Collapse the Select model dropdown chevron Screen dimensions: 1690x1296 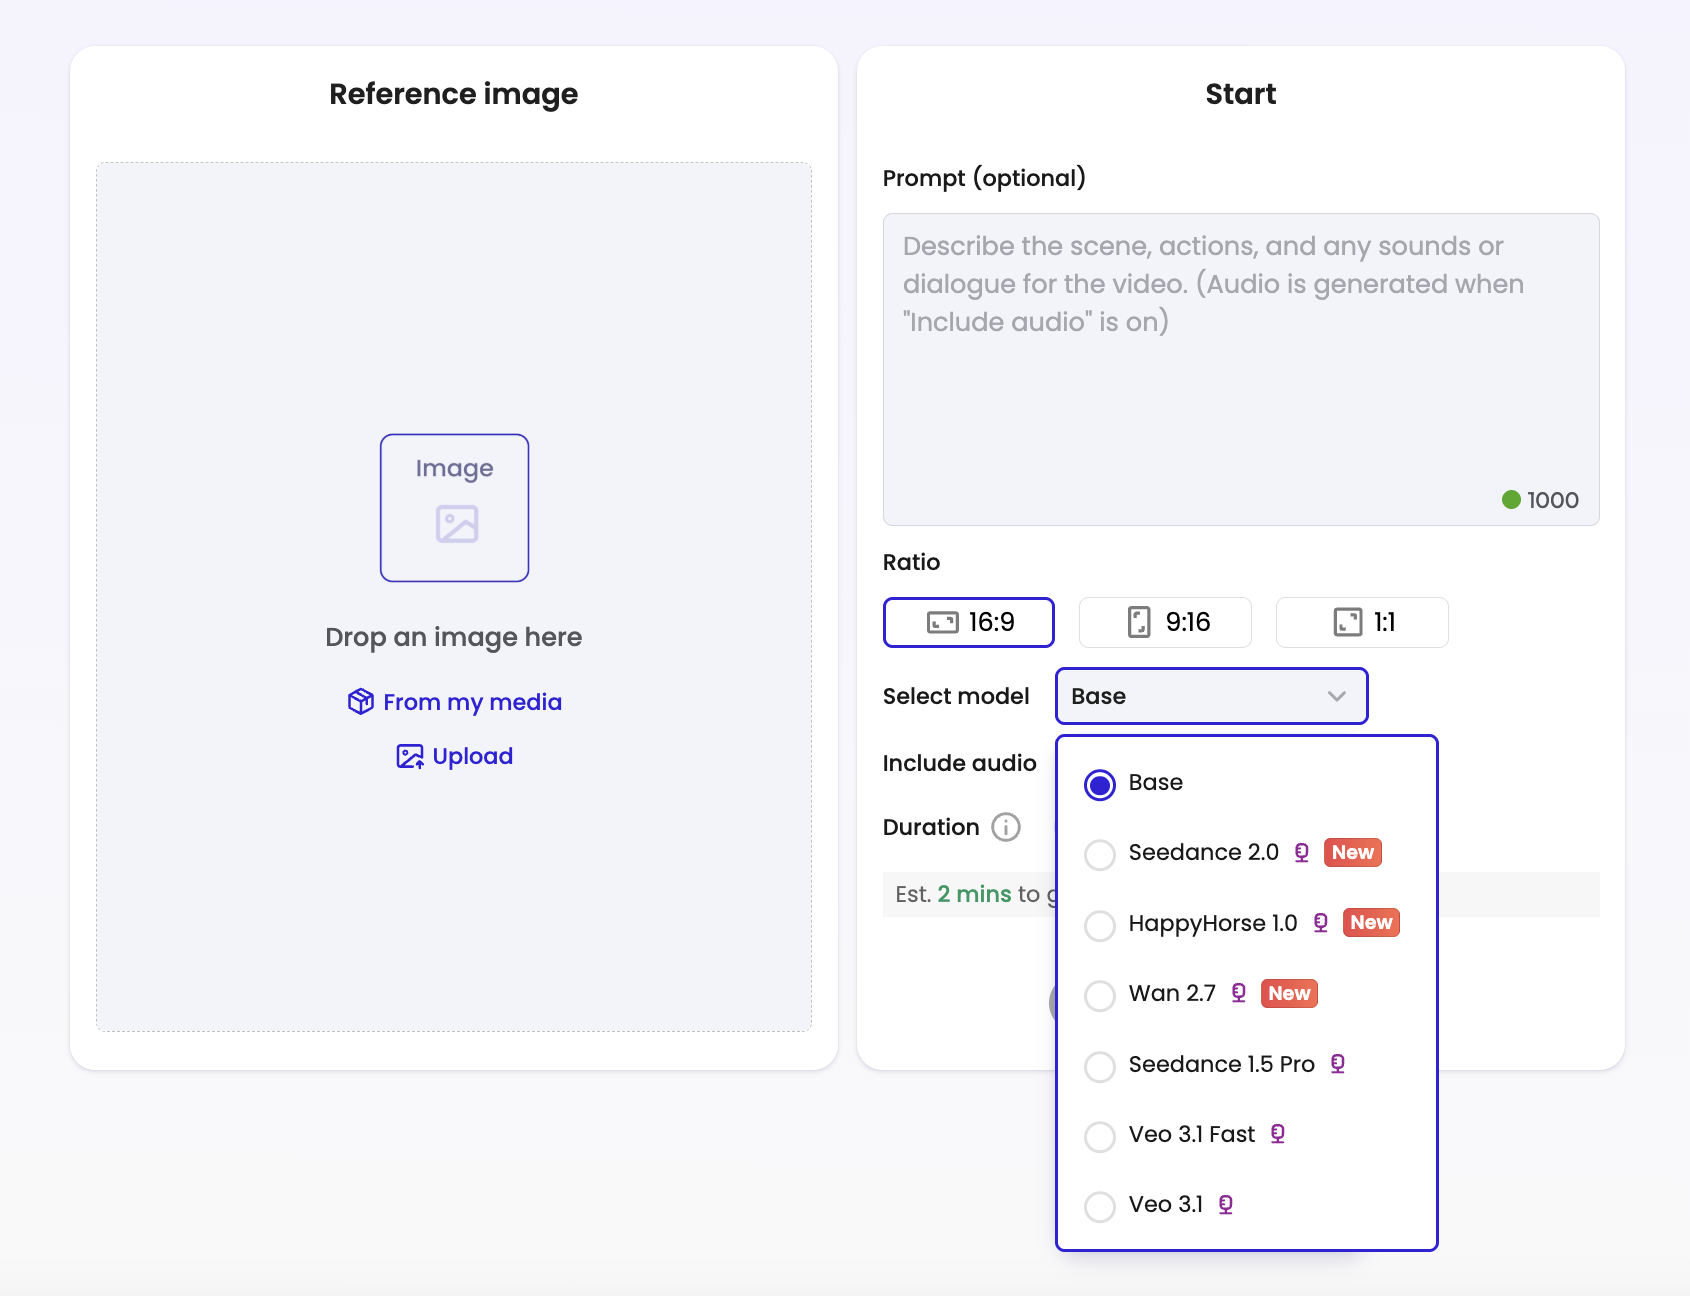click(x=1337, y=696)
